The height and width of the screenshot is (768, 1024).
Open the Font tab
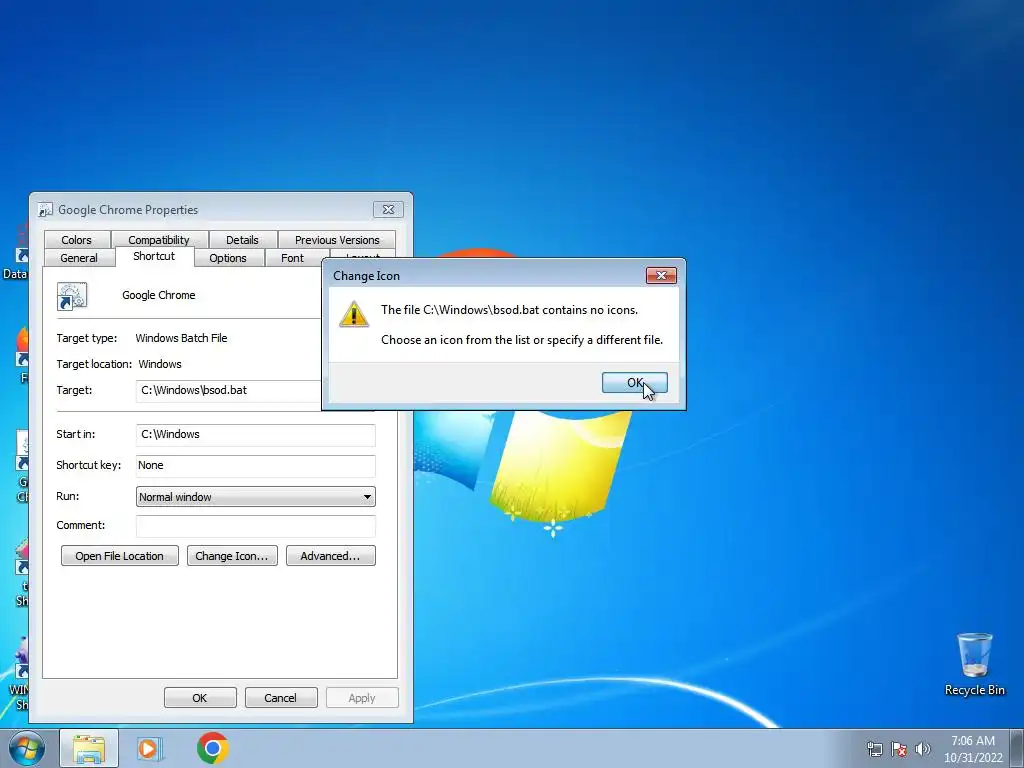tap(293, 258)
